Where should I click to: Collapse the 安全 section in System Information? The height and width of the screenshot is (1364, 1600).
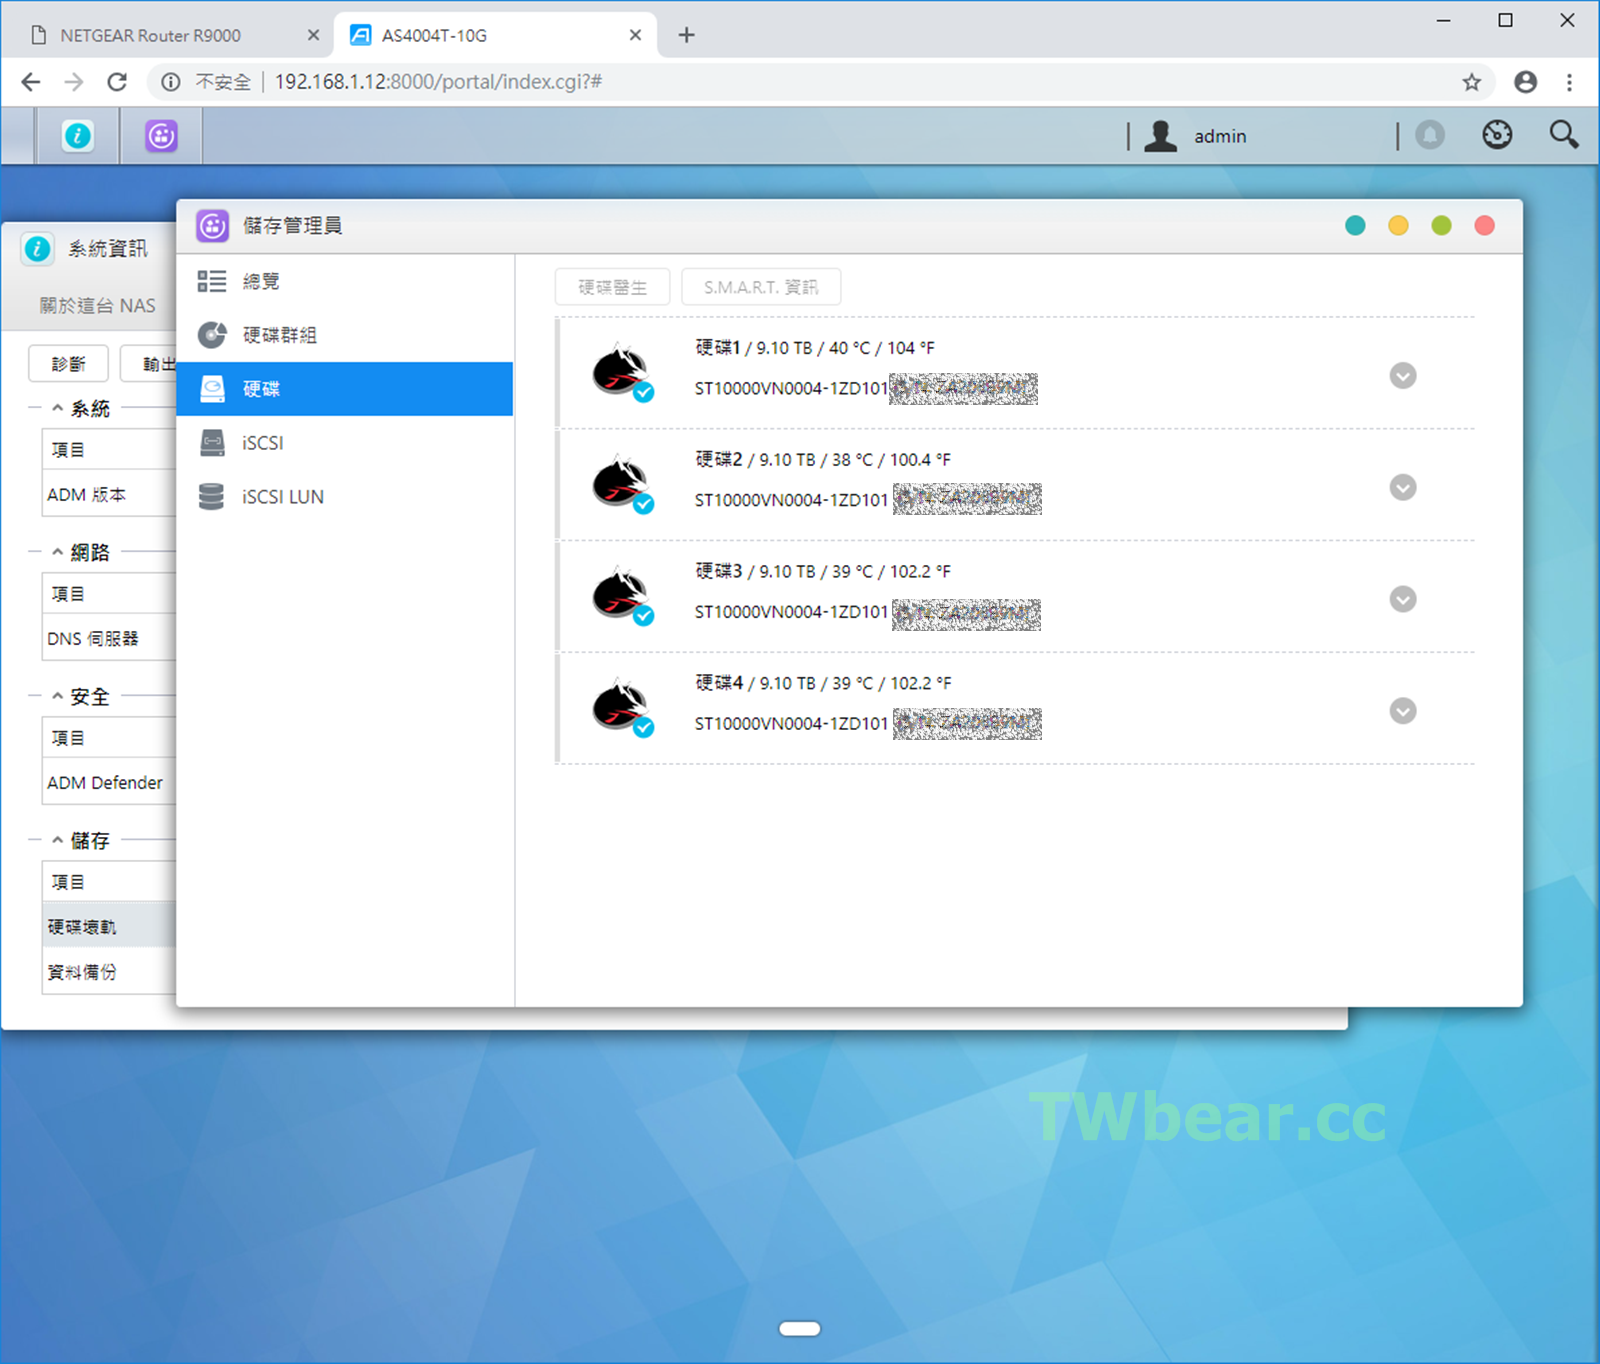(58, 696)
